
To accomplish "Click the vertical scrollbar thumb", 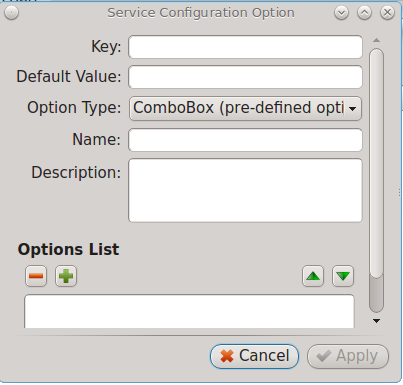I will tap(377, 163).
